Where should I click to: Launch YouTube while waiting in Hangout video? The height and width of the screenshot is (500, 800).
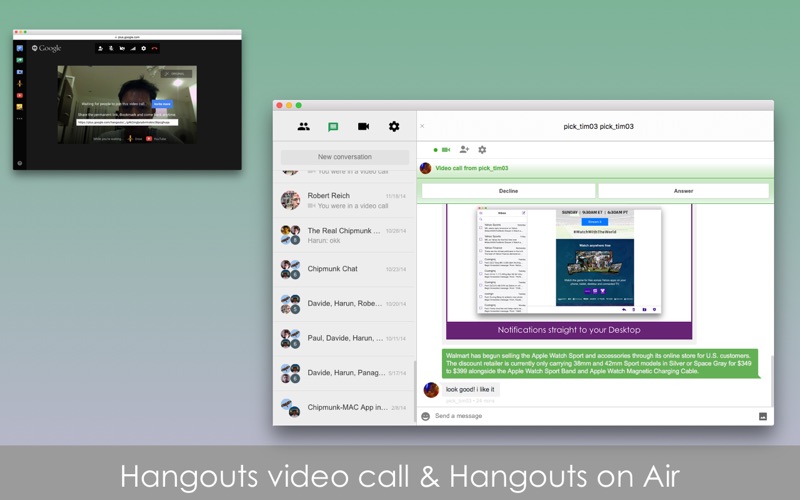pyautogui.click(x=156, y=139)
